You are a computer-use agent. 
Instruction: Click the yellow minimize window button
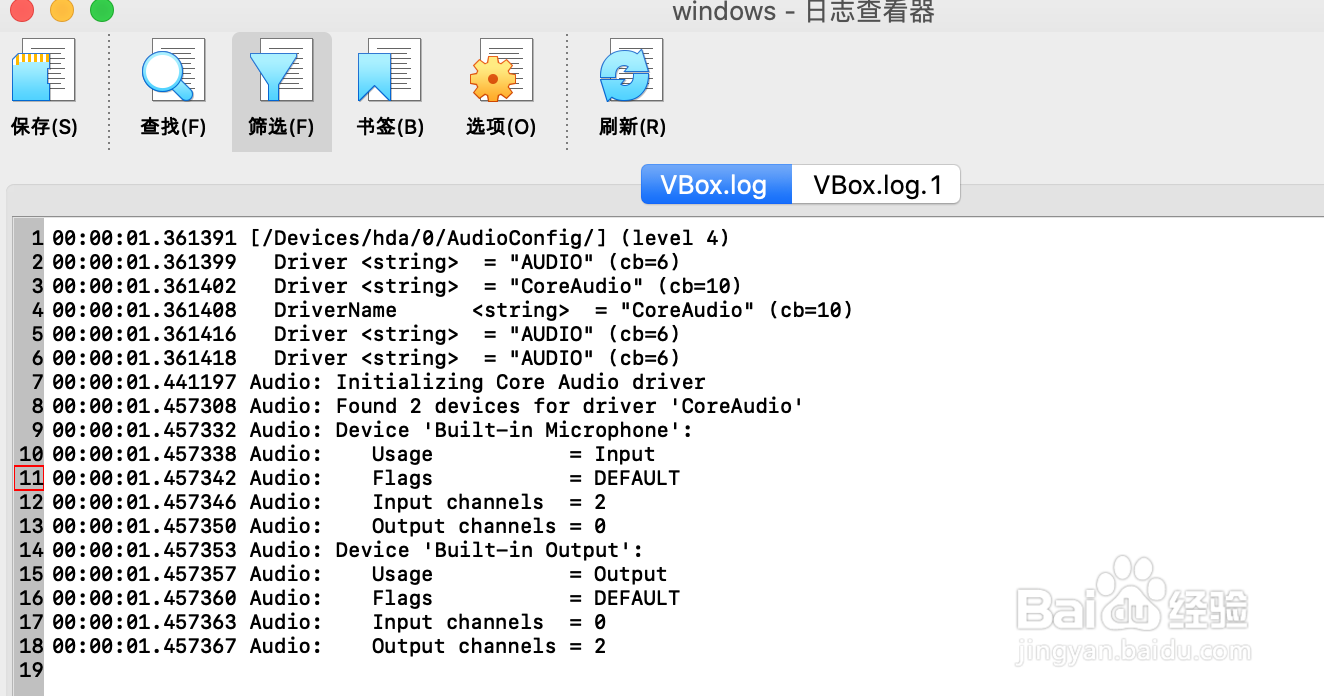[x=62, y=11]
